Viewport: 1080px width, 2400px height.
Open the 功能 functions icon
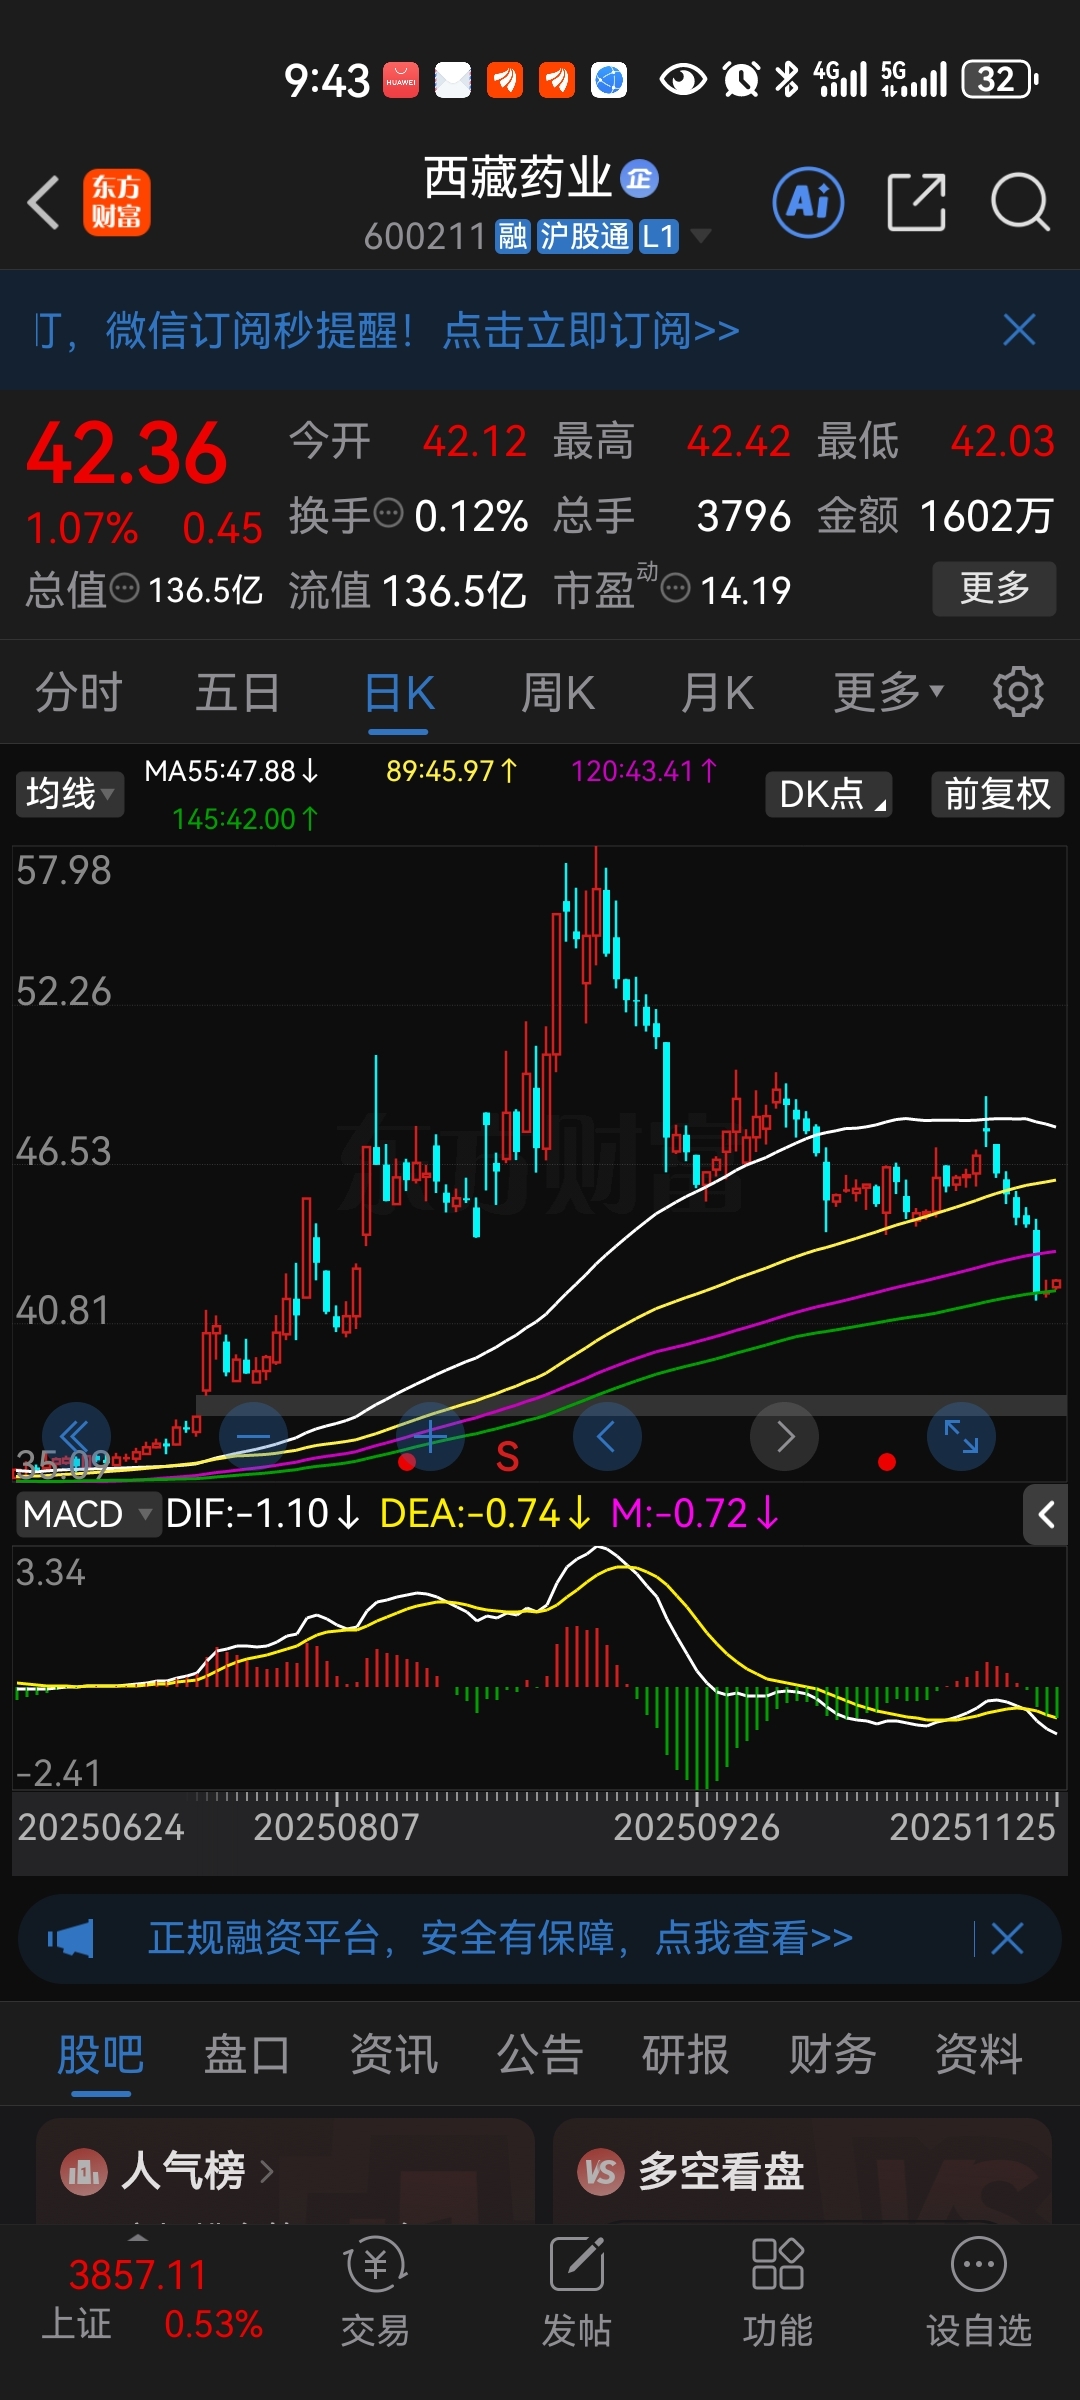[x=777, y=2293]
